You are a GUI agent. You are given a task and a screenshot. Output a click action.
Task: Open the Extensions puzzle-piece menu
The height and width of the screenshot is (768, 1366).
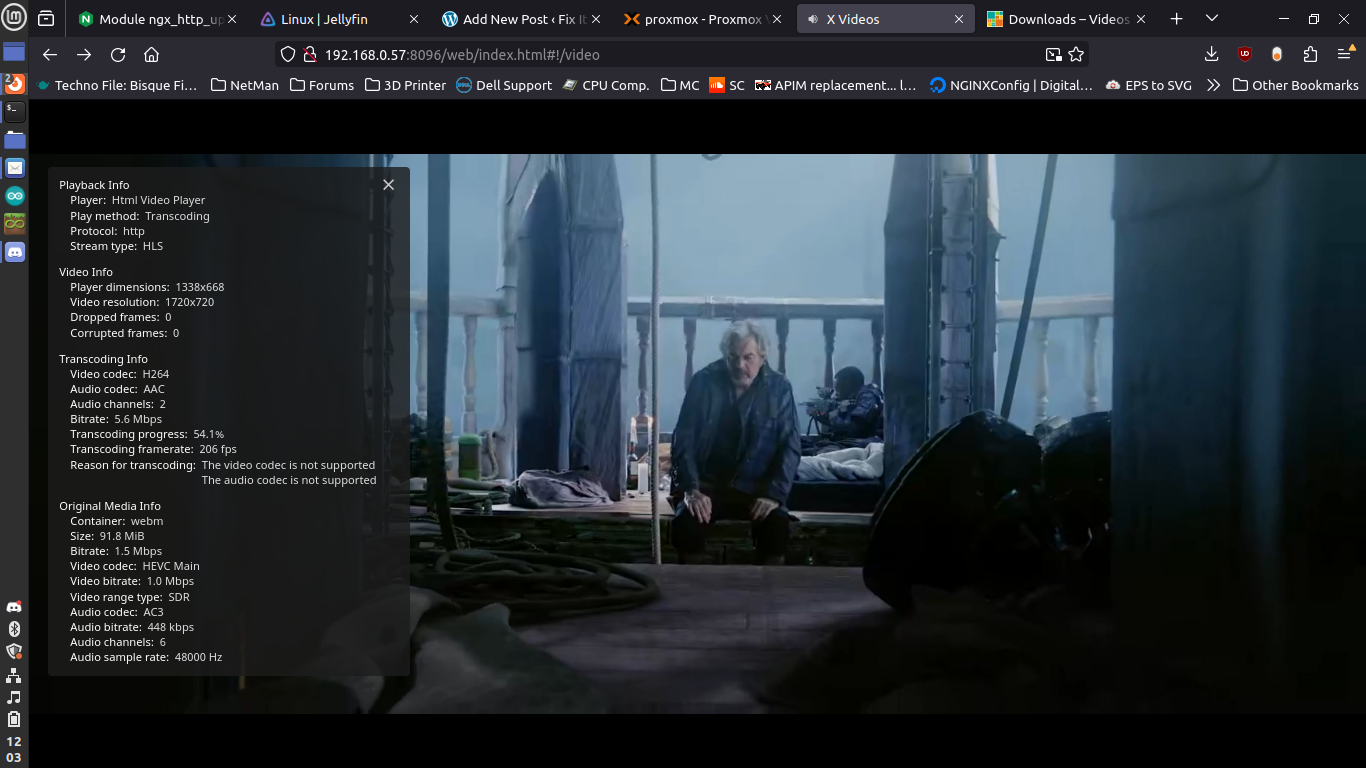click(1310, 55)
